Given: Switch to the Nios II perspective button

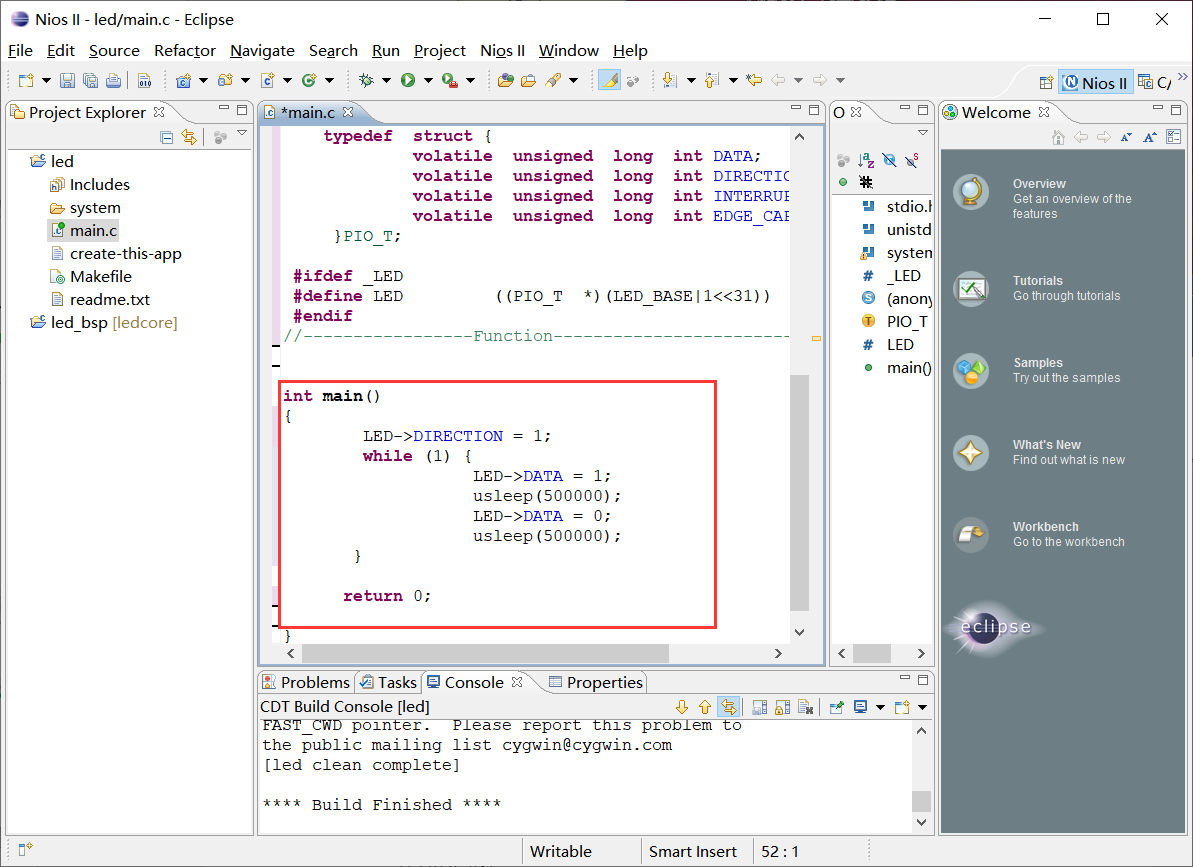Looking at the screenshot, I should 1095,83.
